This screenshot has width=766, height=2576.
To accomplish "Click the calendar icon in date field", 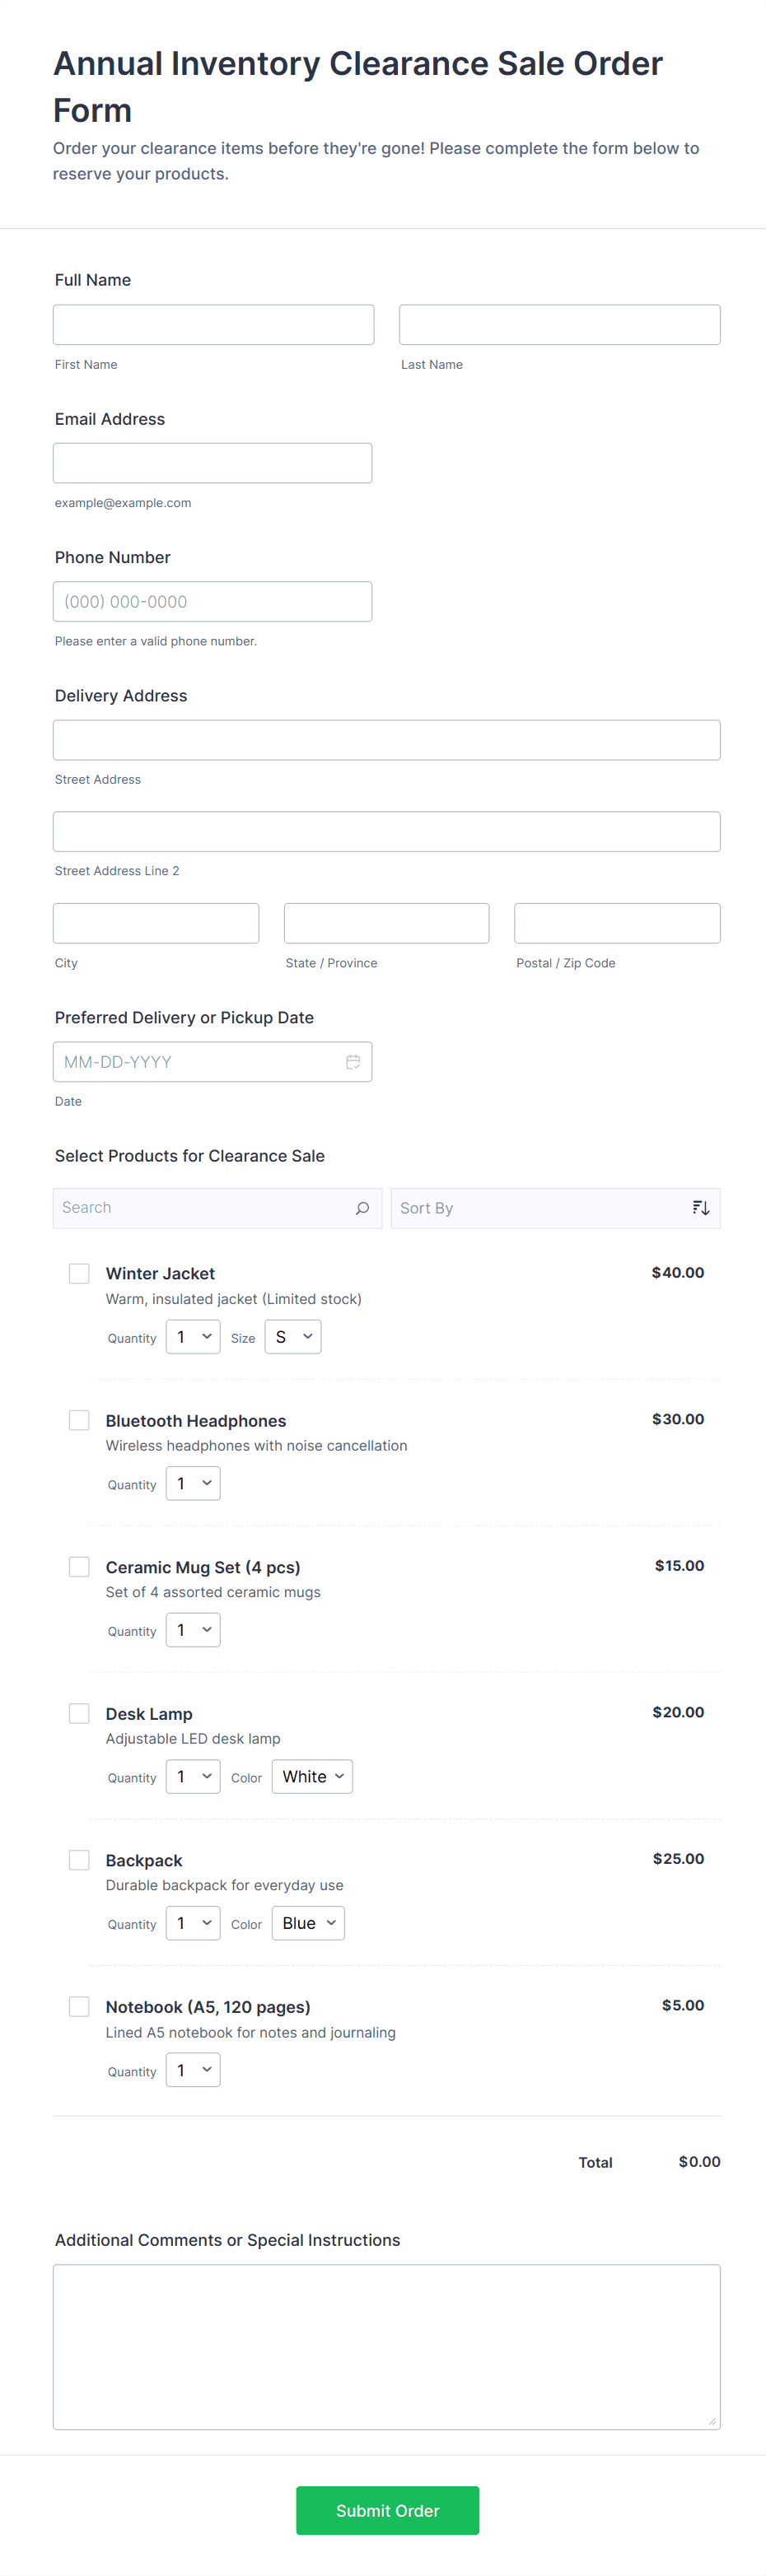I will 353,1061.
